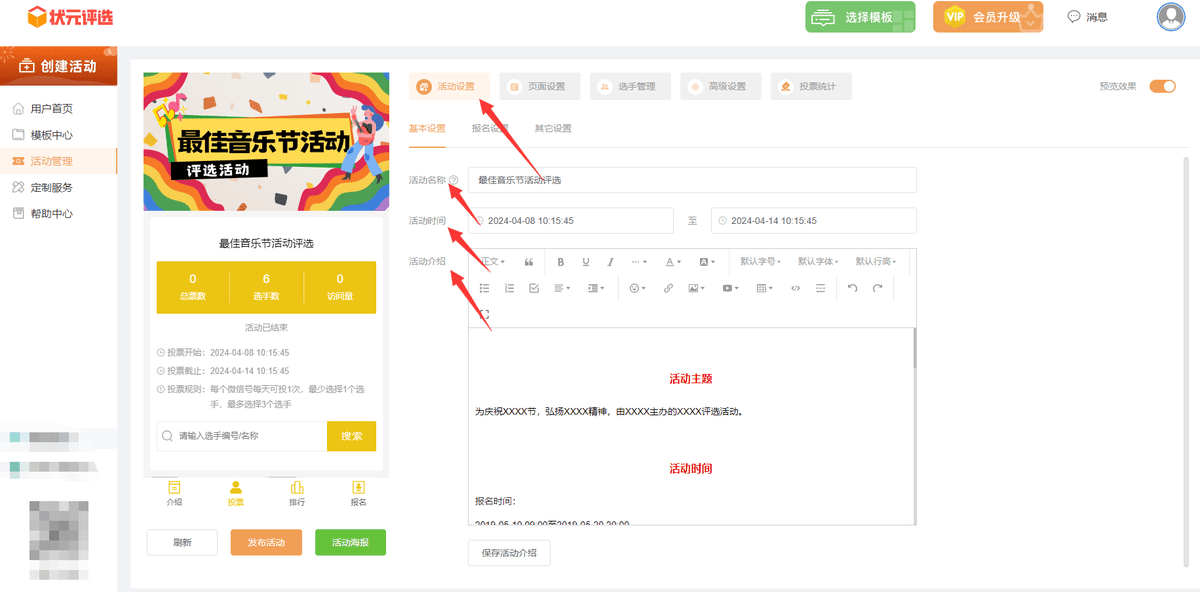Open the 默认行高 line height dropdown
The image size is (1200, 592).
point(876,261)
